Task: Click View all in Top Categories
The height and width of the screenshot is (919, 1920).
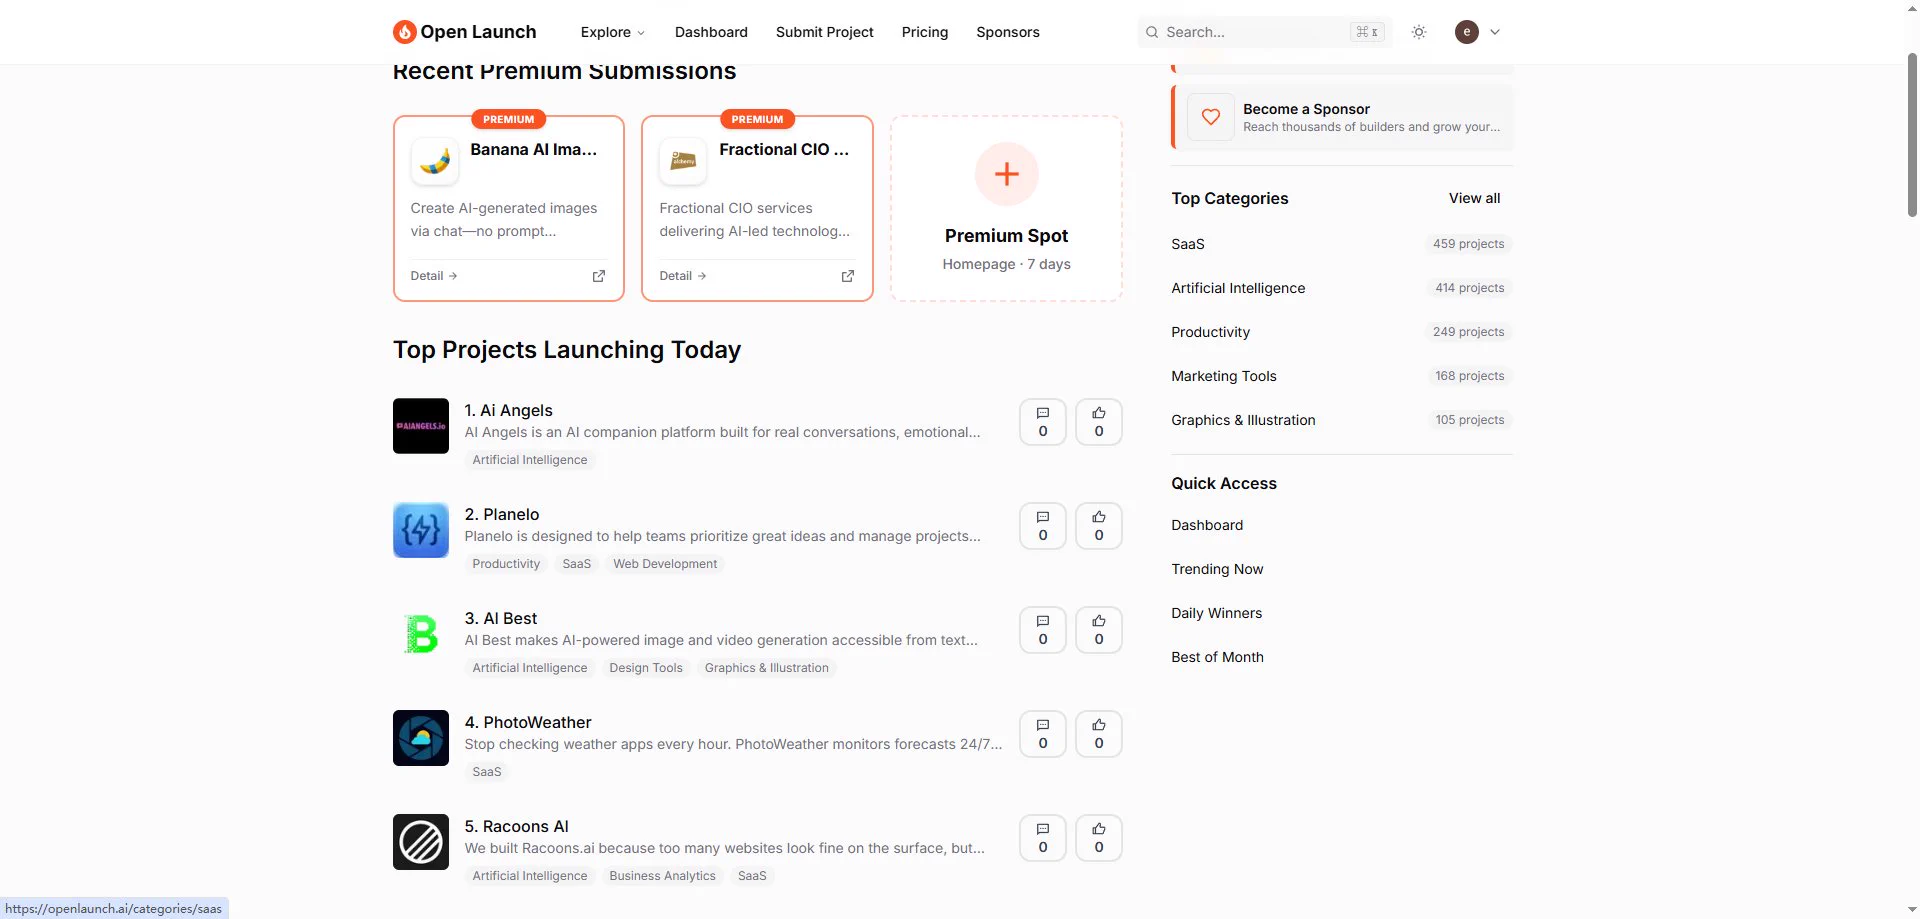Action: [1474, 198]
